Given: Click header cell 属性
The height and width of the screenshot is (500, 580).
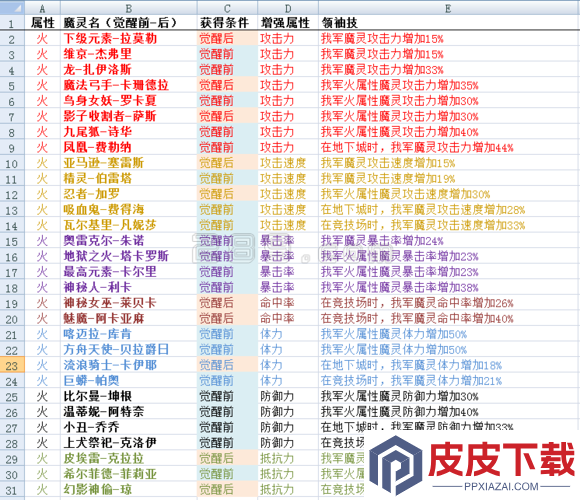Looking at the screenshot, I should [x=42, y=23].
